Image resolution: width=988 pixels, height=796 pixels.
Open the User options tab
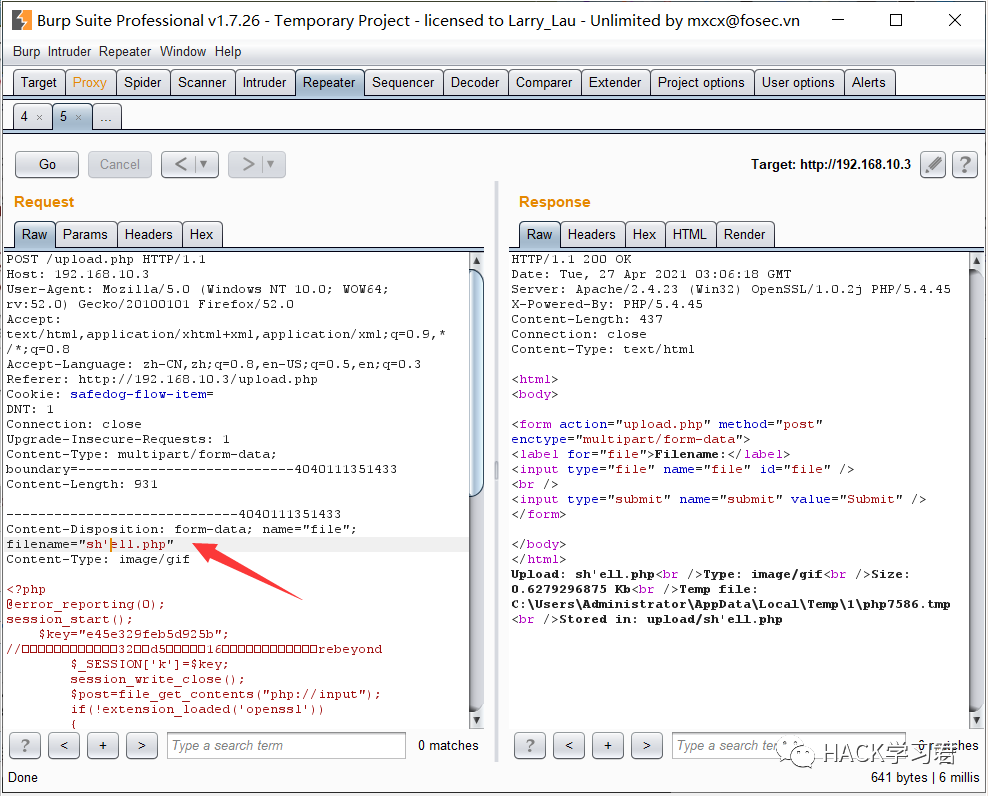798,83
